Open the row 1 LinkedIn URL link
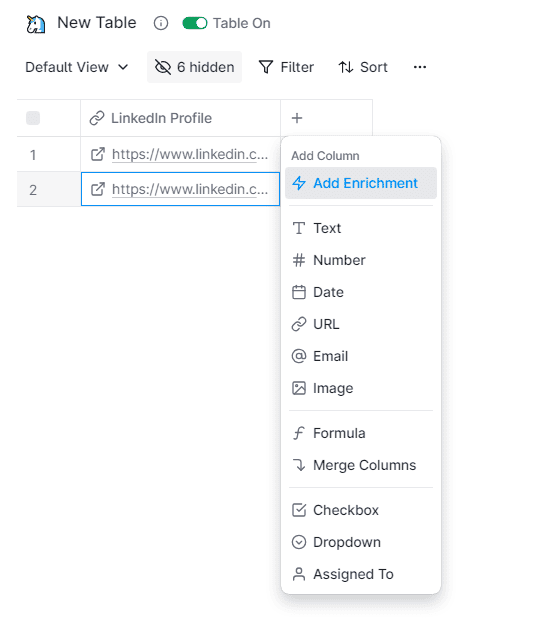This screenshot has height=630, width=544. pos(190,154)
